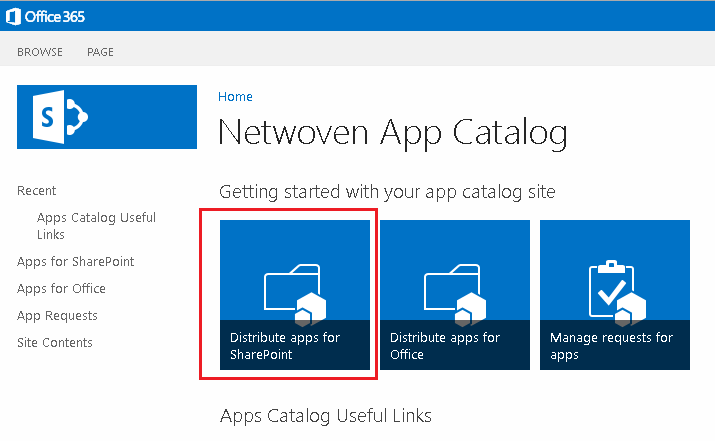Go to Apps for SharePoint in sidebar
The image size is (715, 441).
click(x=76, y=262)
